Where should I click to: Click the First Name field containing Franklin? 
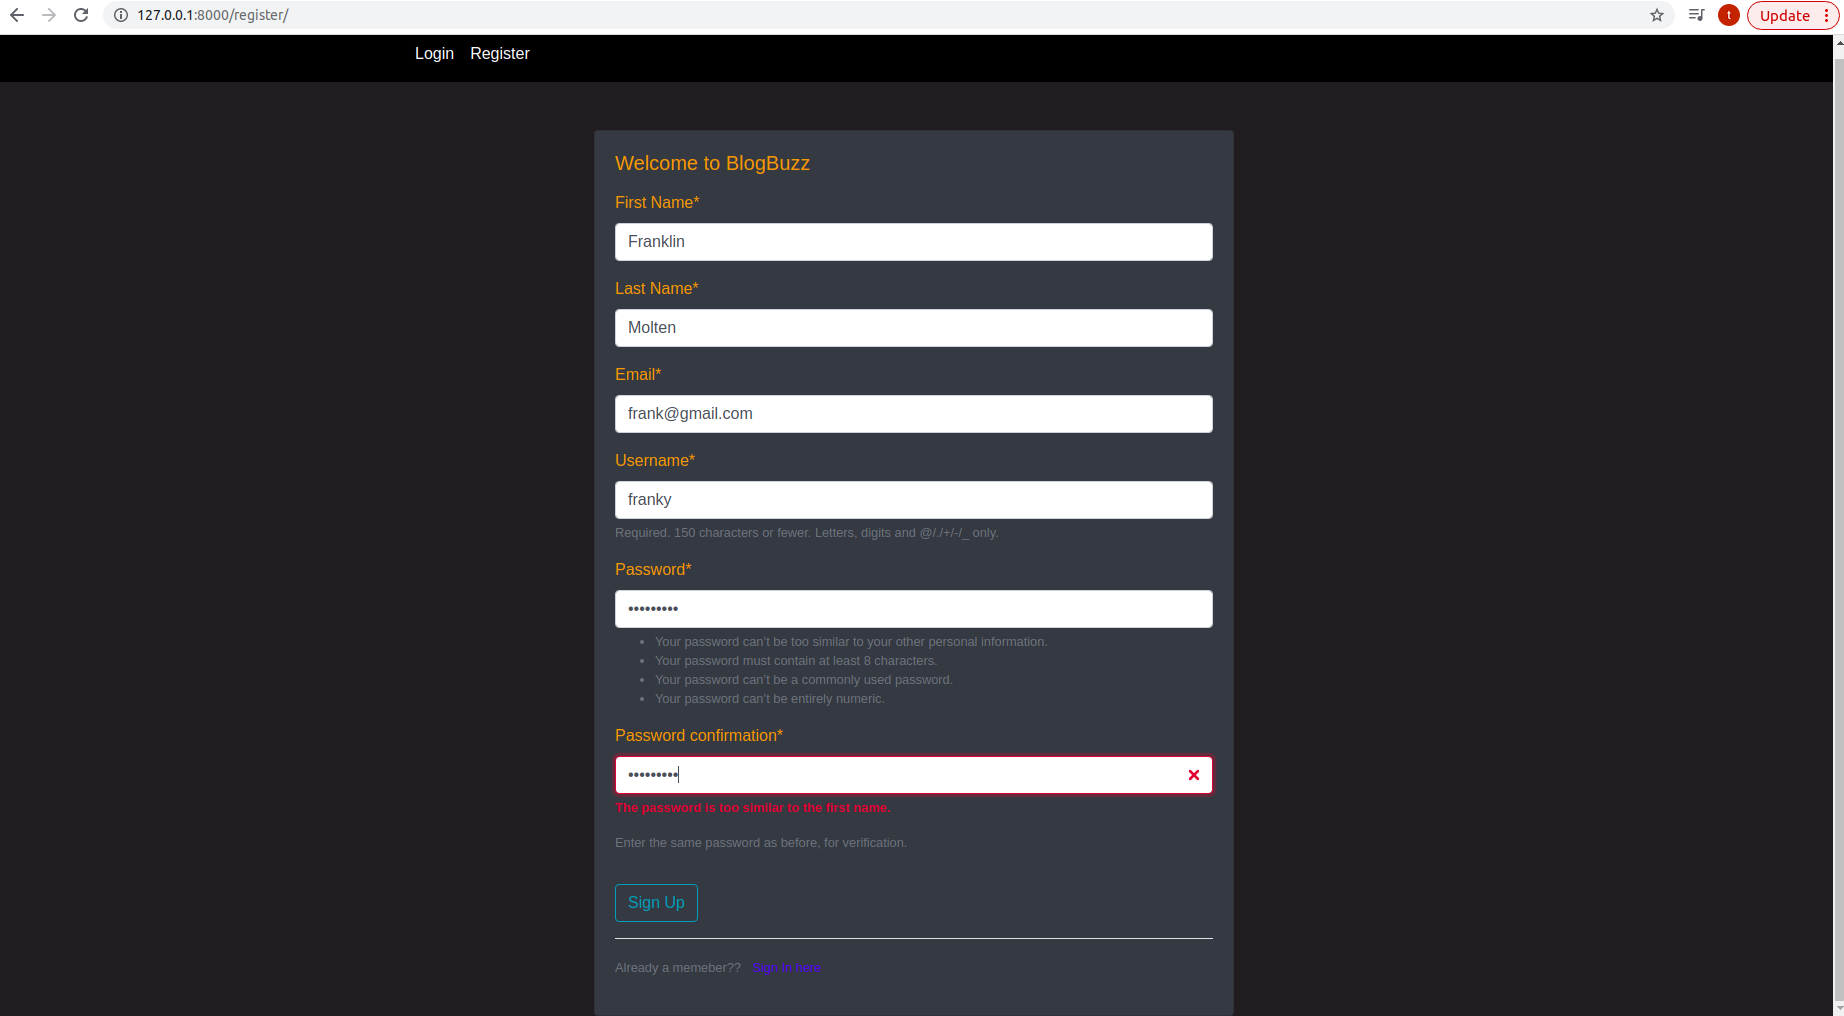pos(913,241)
